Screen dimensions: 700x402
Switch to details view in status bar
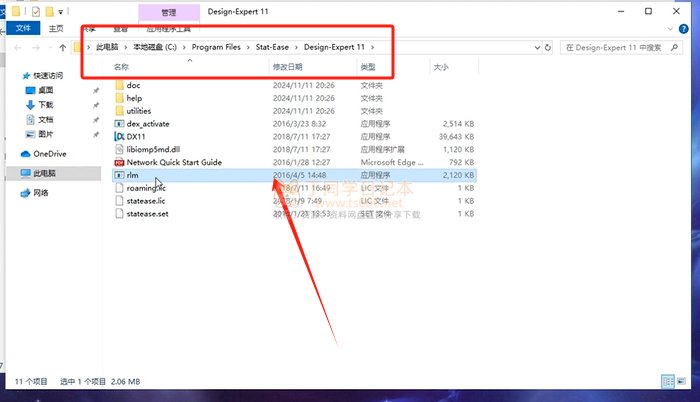[x=666, y=381]
